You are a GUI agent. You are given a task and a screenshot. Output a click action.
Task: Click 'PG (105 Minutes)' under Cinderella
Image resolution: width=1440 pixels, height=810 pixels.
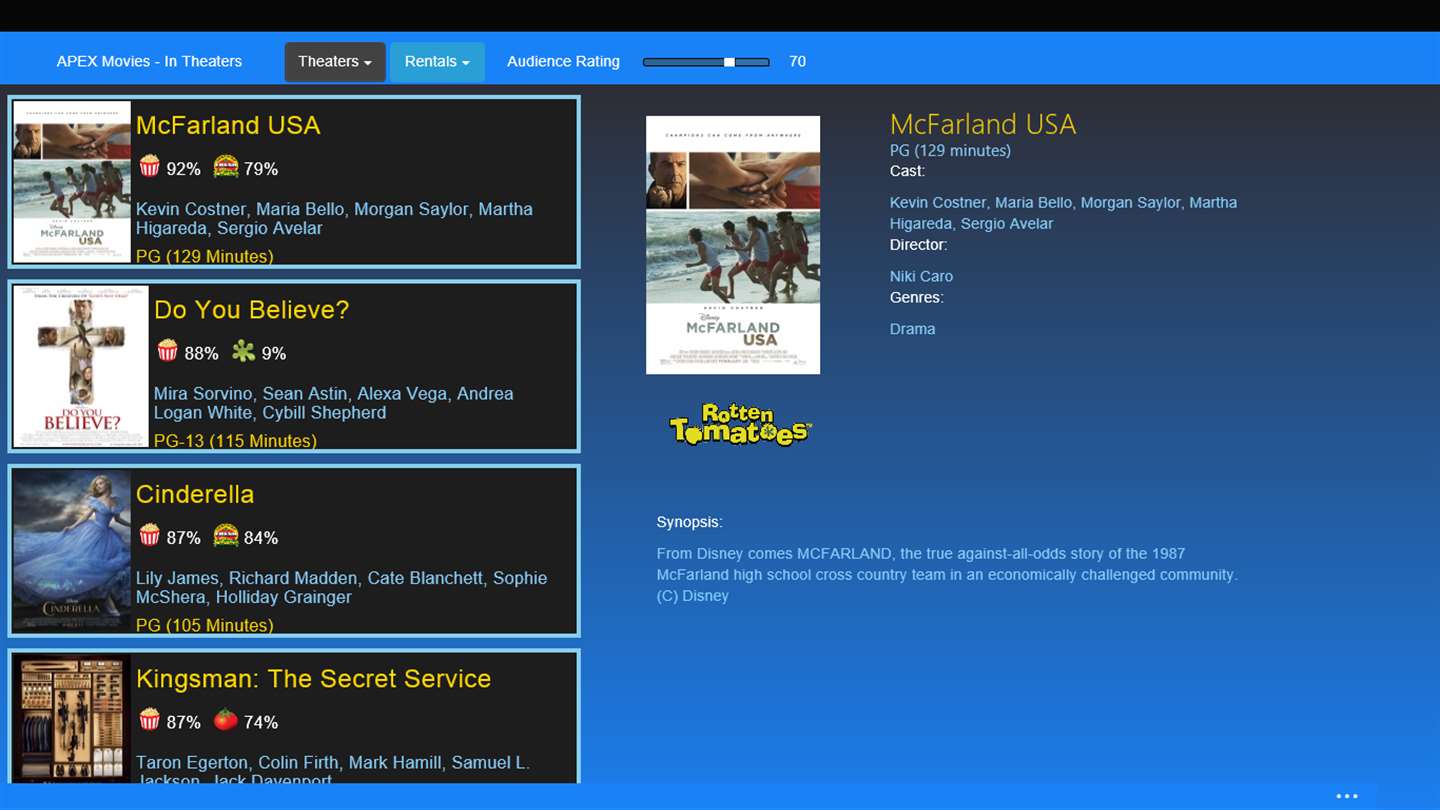coord(204,625)
